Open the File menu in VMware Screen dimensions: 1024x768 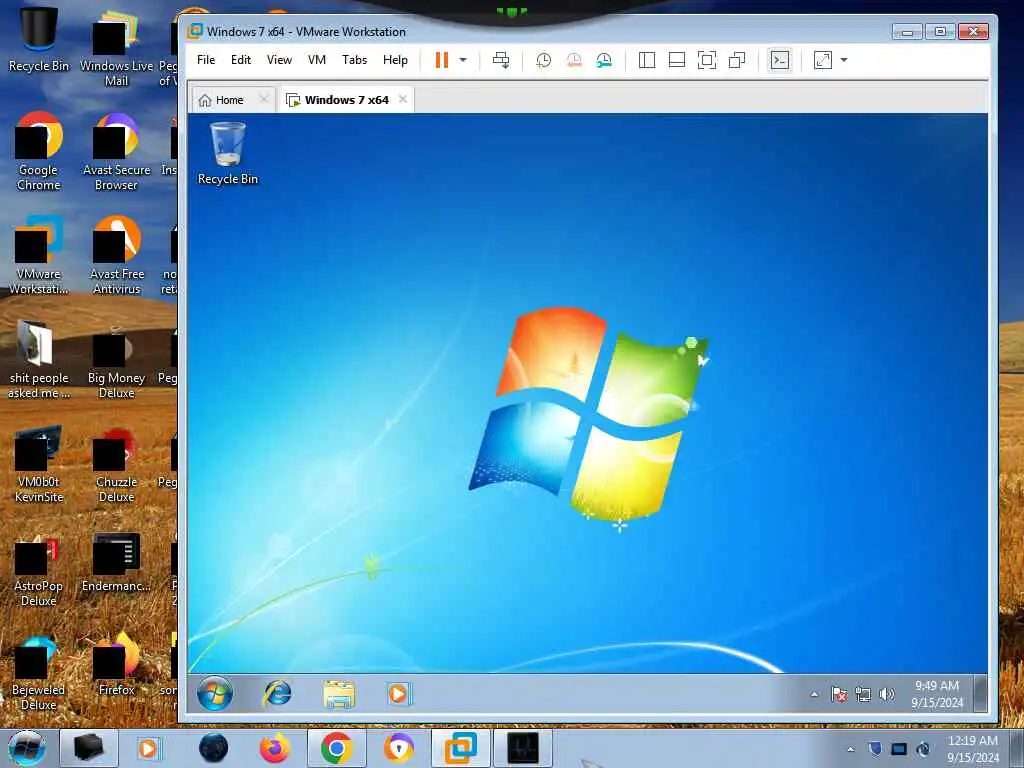point(206,60)
